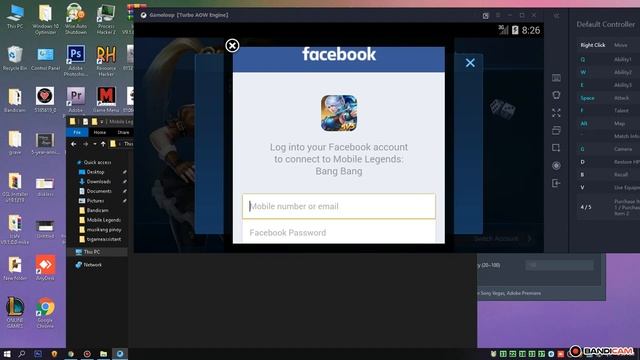Open the File tab in File Explorer
Viewport: 640px width, 360px height.
tap(77, 132)
